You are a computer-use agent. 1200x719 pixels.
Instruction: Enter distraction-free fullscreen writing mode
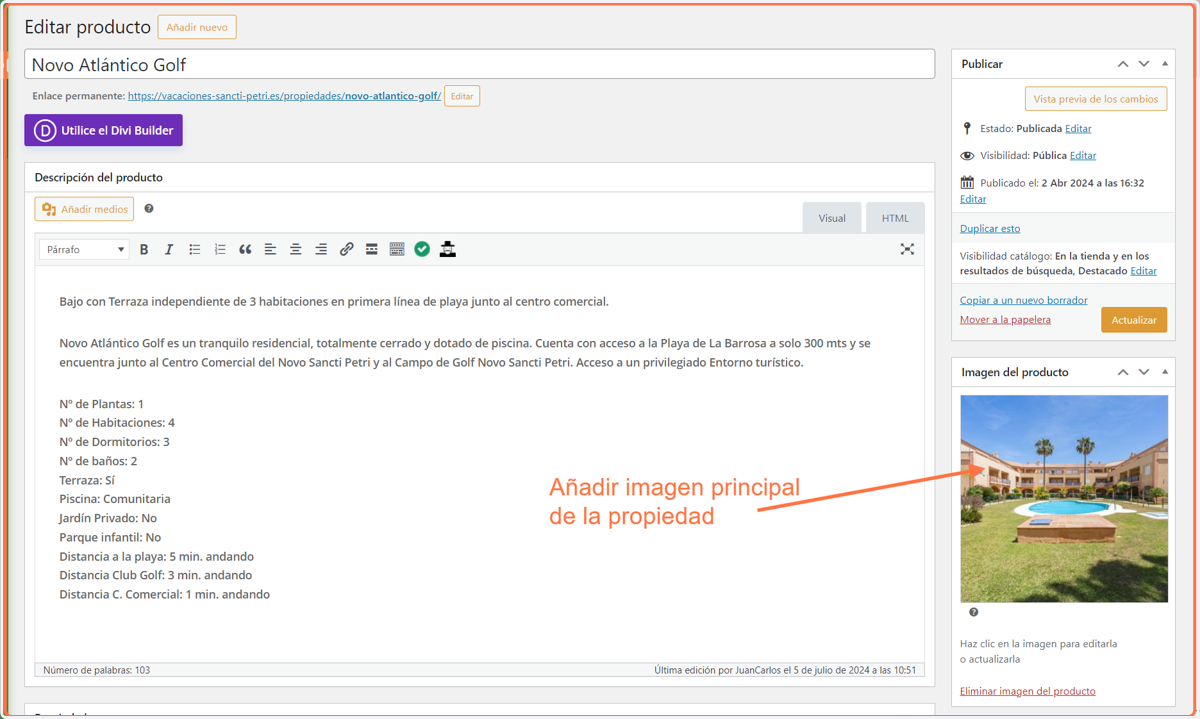907,249
